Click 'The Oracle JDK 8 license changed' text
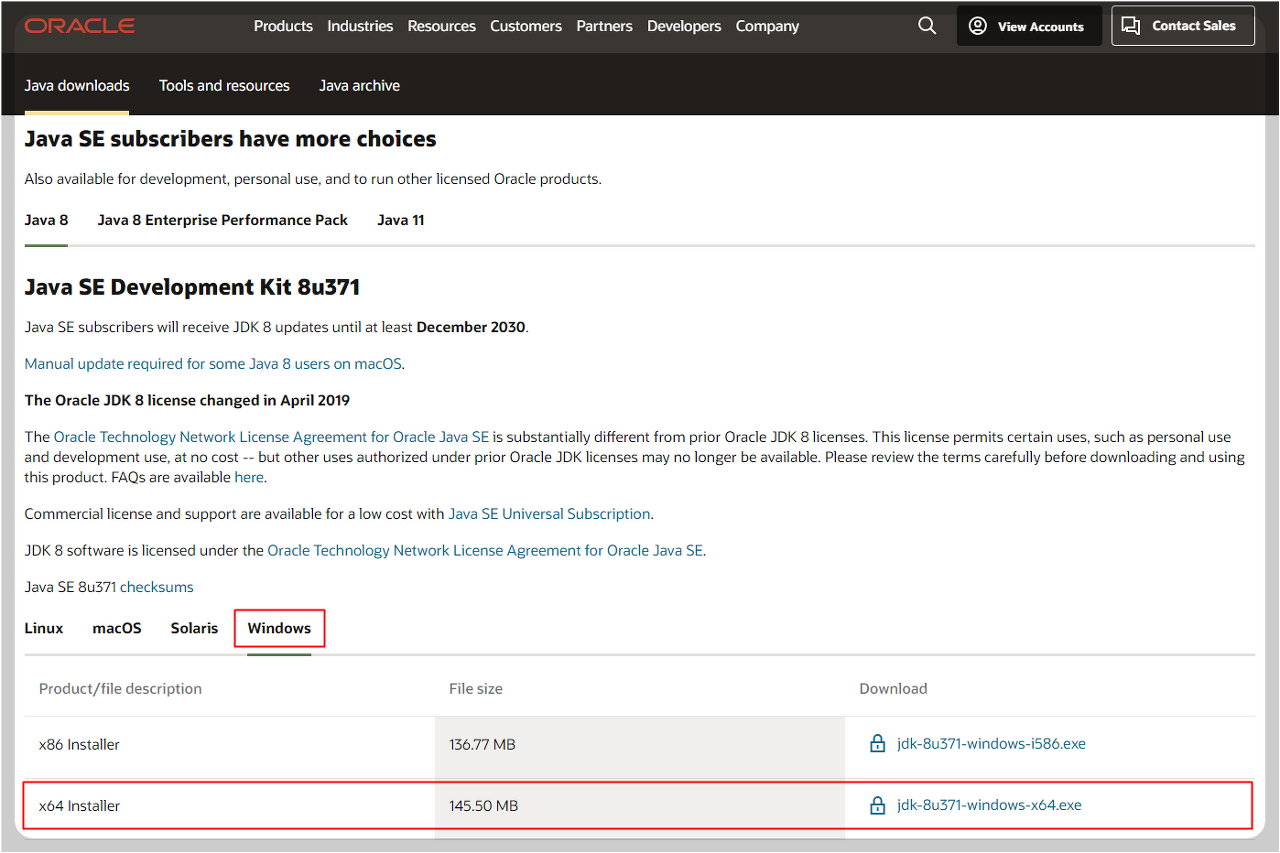The image size is (1280, 853). 187,401
